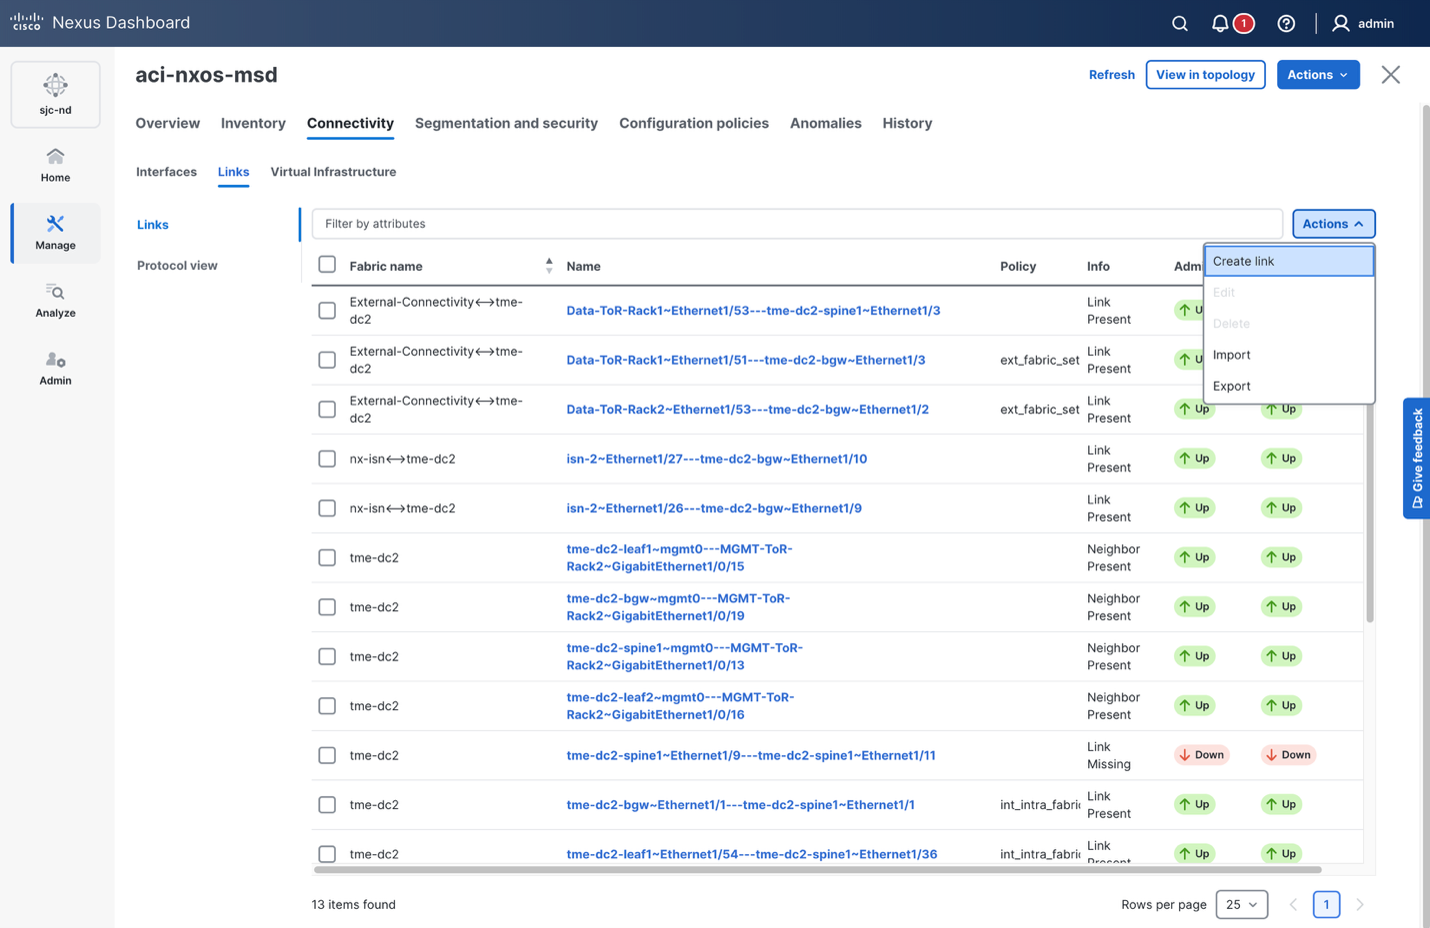Check isn-2 Ethernet1/26 link row

coord(327,508)
